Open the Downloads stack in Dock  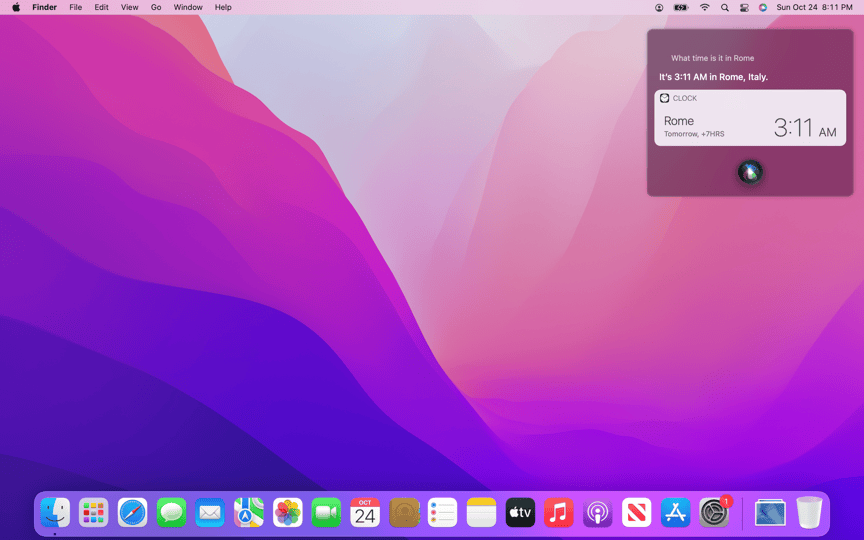tap(770, 512)
